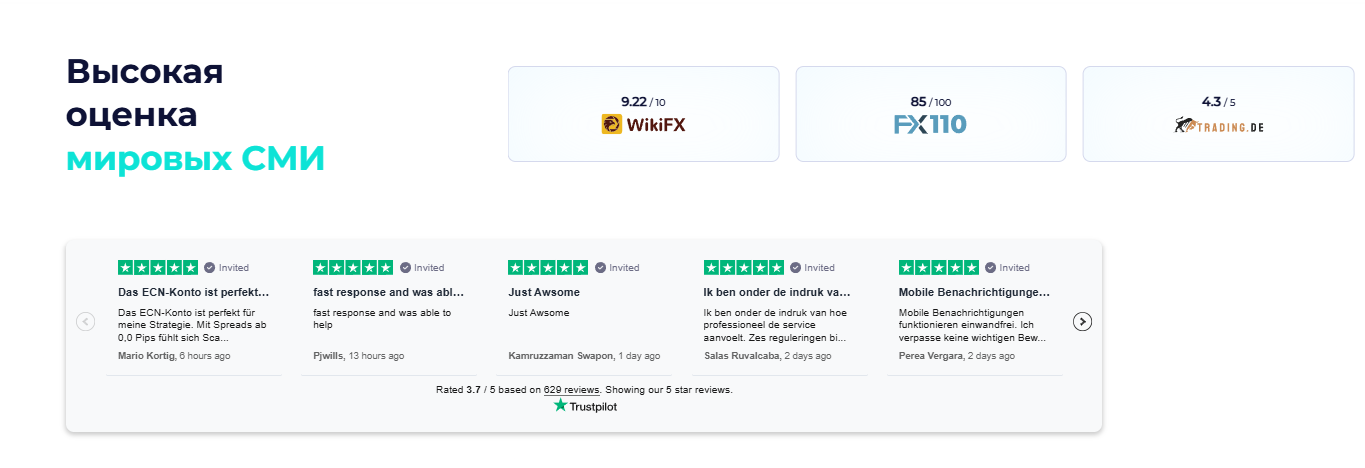The image size is (1365, 468).
Task: Click Invited badge on Perea Vergara's review
Action: pyautogui.click(x=1007, y=268)
